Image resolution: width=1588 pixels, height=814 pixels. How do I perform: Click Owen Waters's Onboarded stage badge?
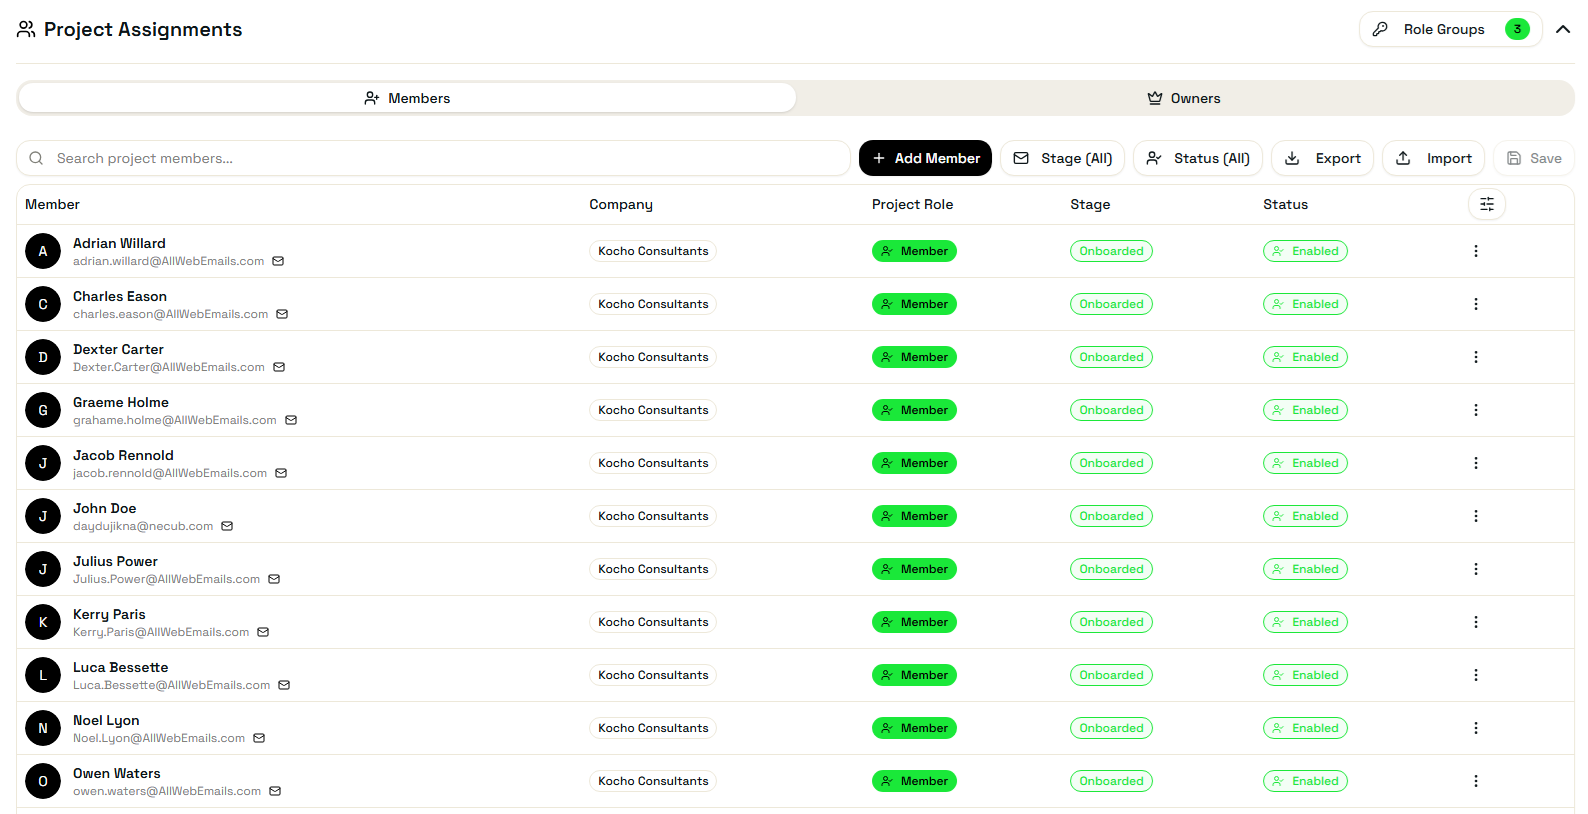coord(1111,781)
